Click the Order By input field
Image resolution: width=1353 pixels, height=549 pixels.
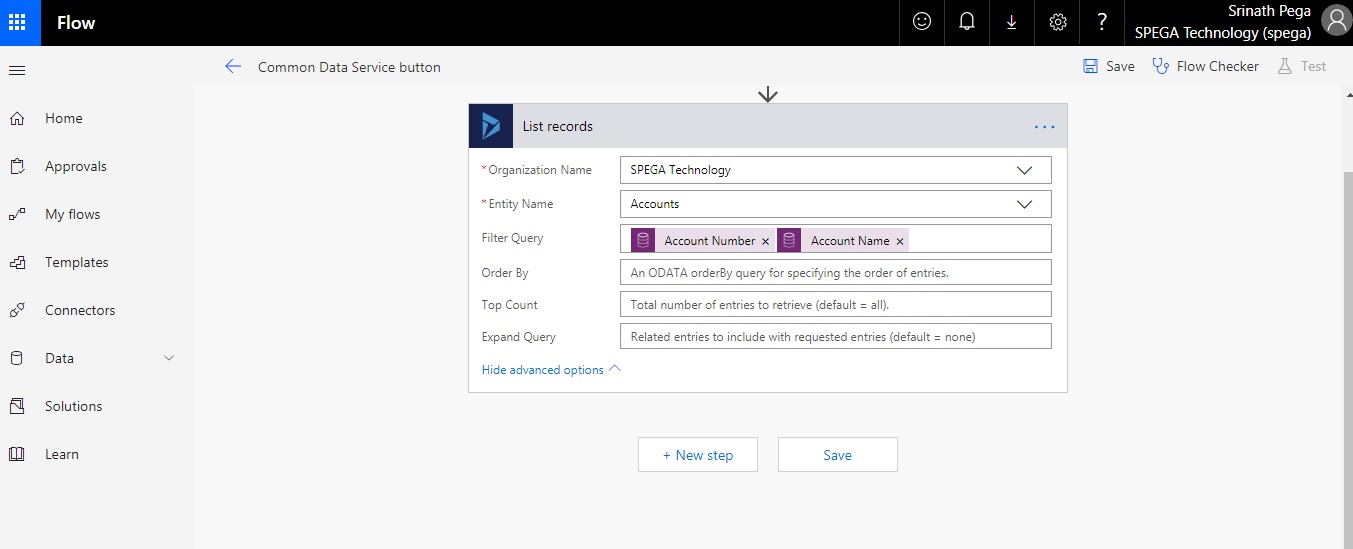click(835, 272)
